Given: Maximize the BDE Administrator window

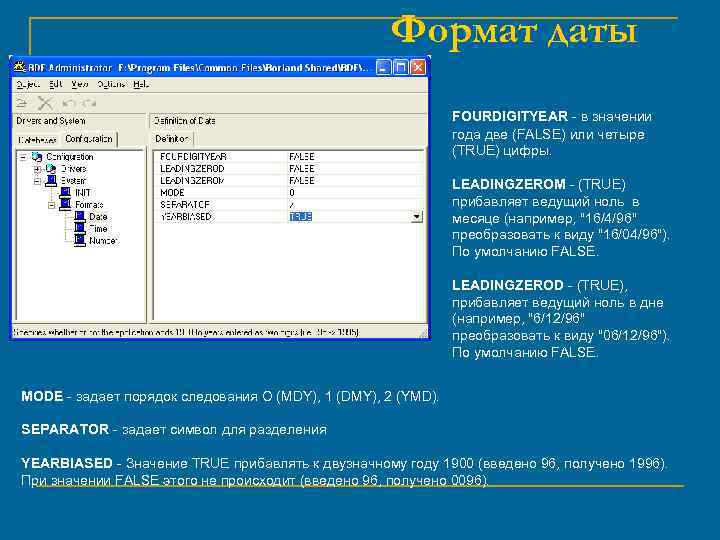Looking at the screenshot, I should pos(400,68).
